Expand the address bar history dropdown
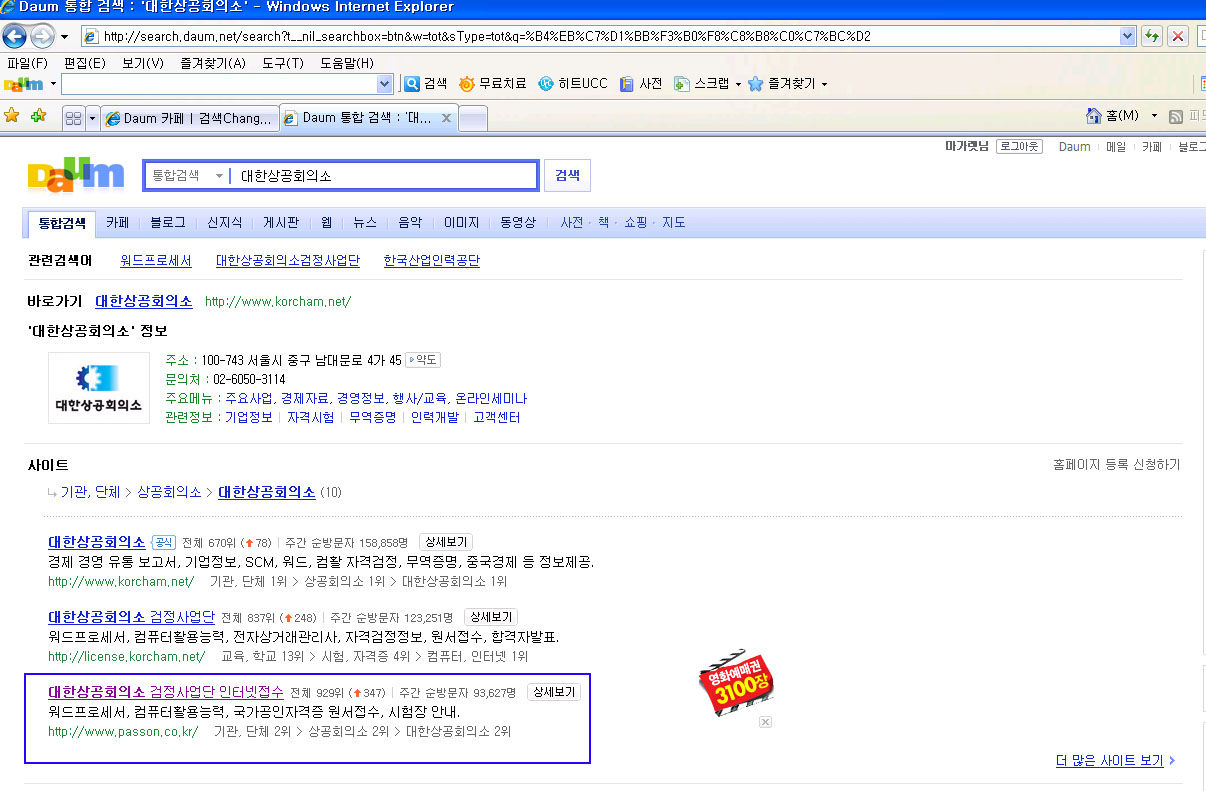The height and width of the screenshot is (791, 1206). pyautogui.click(x=1128, y=36)
